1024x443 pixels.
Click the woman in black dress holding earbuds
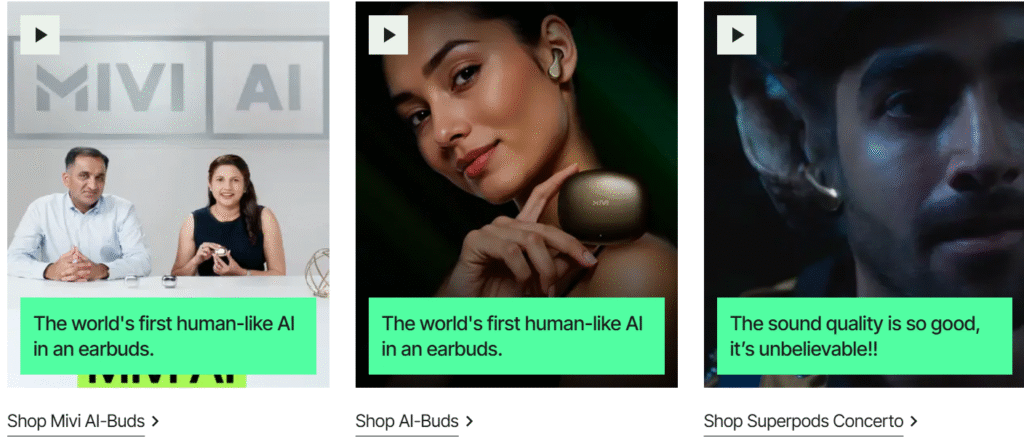click(228, 216)
